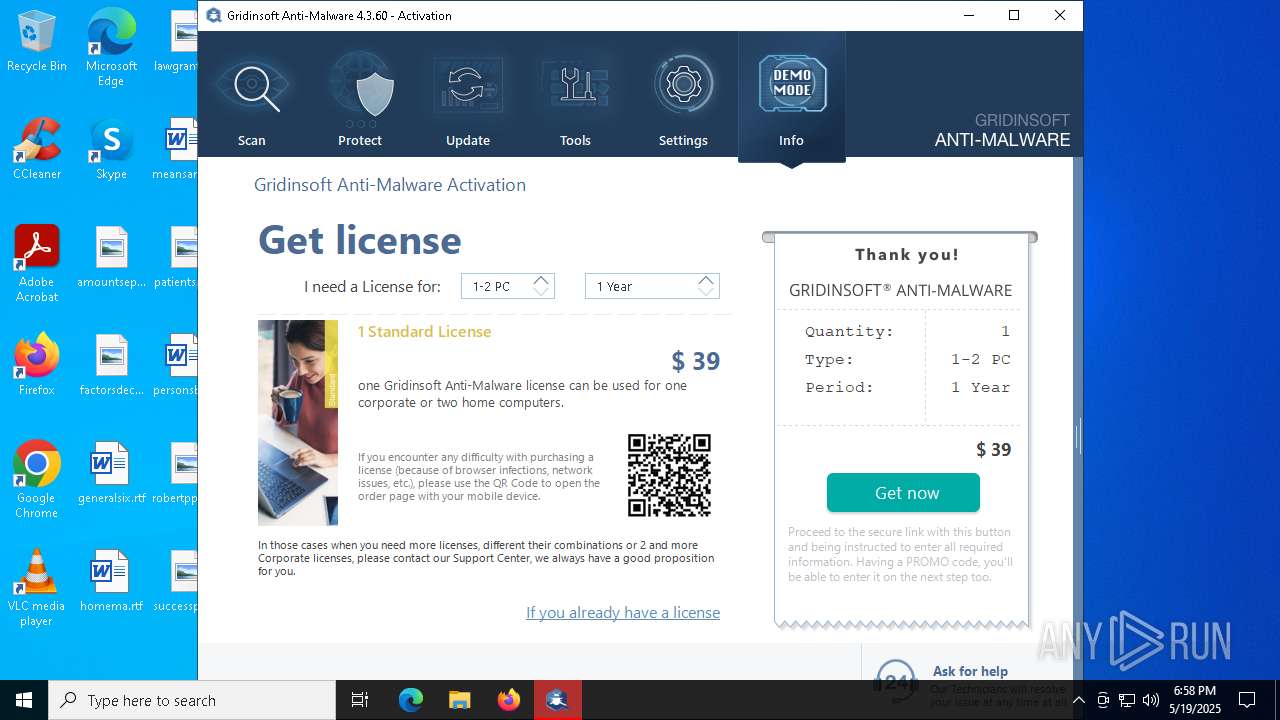Screen dimensions: 1280x720
Task: Open the Windows Start menu
Action: (x=24, y=700)
